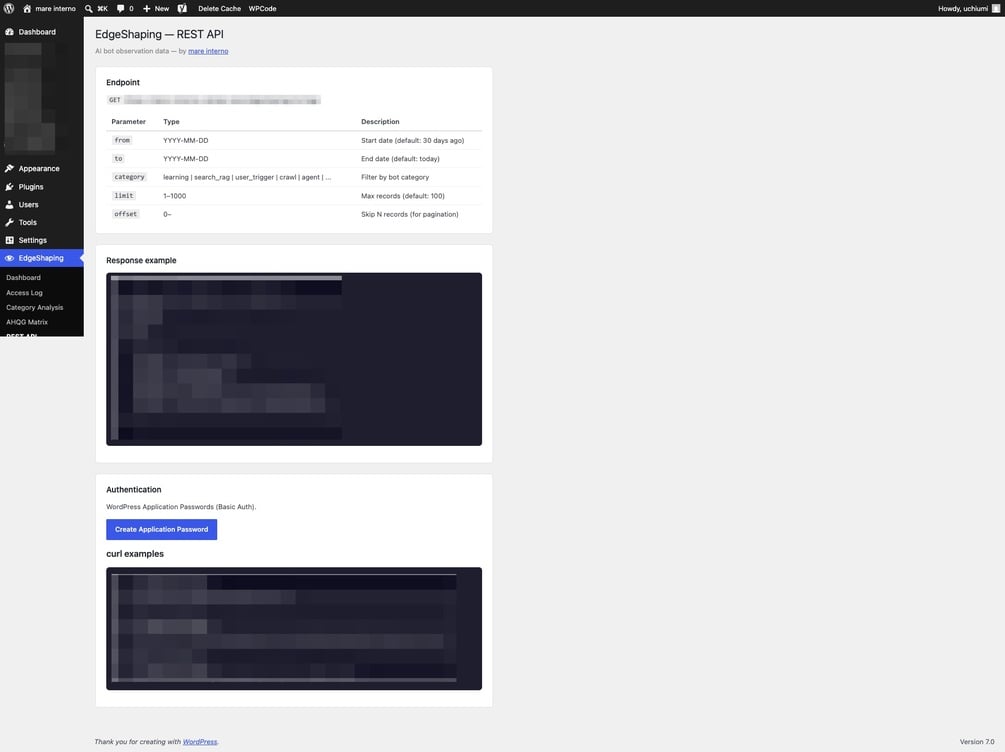Click the 'category' parameter code

pos(129,177)
